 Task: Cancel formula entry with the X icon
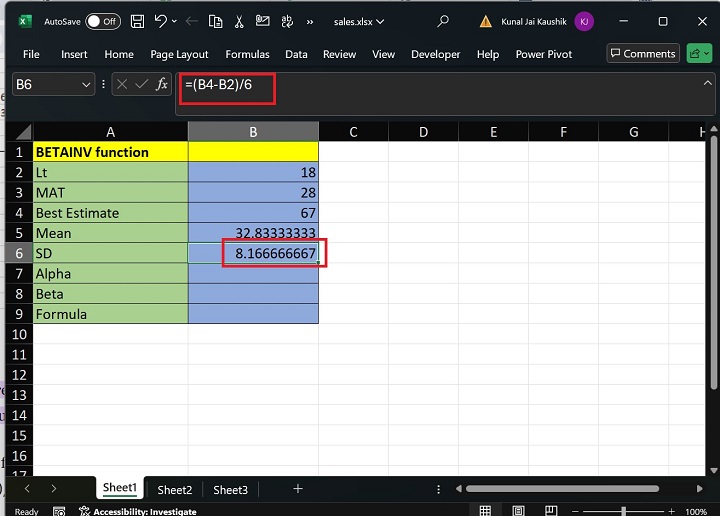click(x=122, y=84)
